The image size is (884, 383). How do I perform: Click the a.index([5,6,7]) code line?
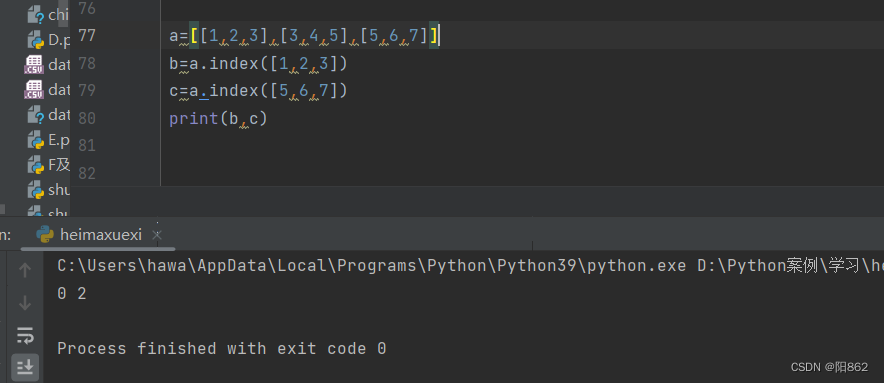click(258, 91)
